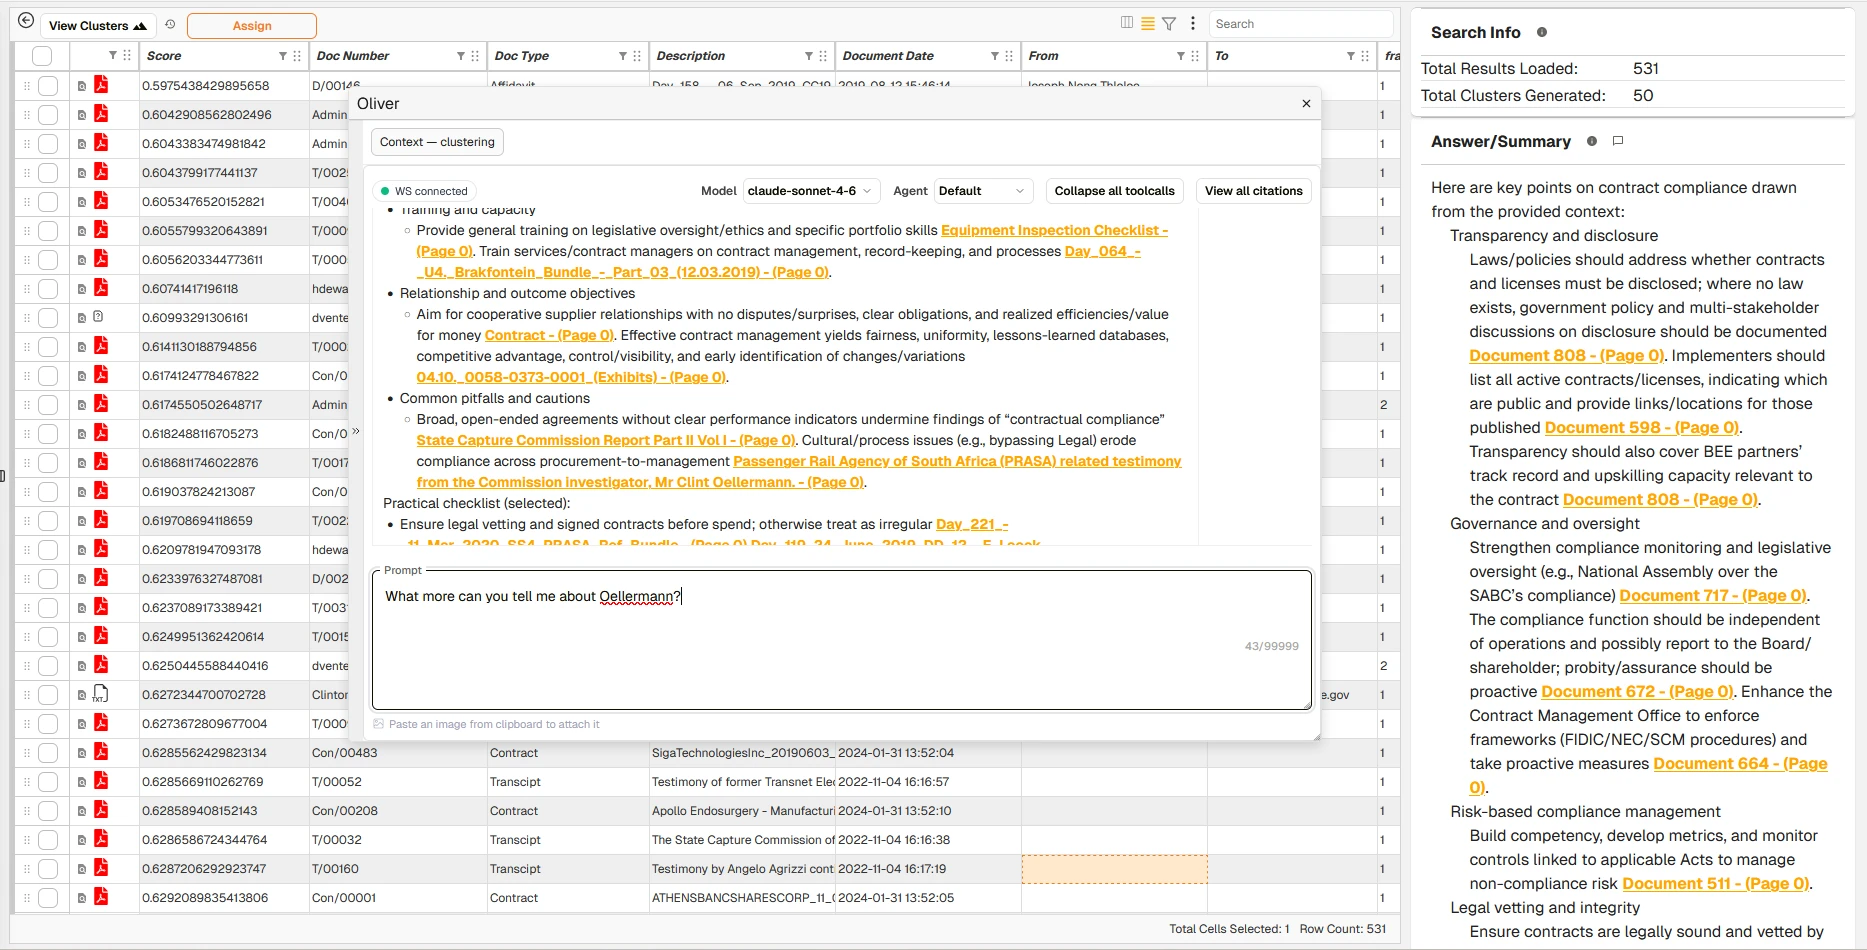
Task: Open filter icon on Doc Type column
Action: [623, 56]
